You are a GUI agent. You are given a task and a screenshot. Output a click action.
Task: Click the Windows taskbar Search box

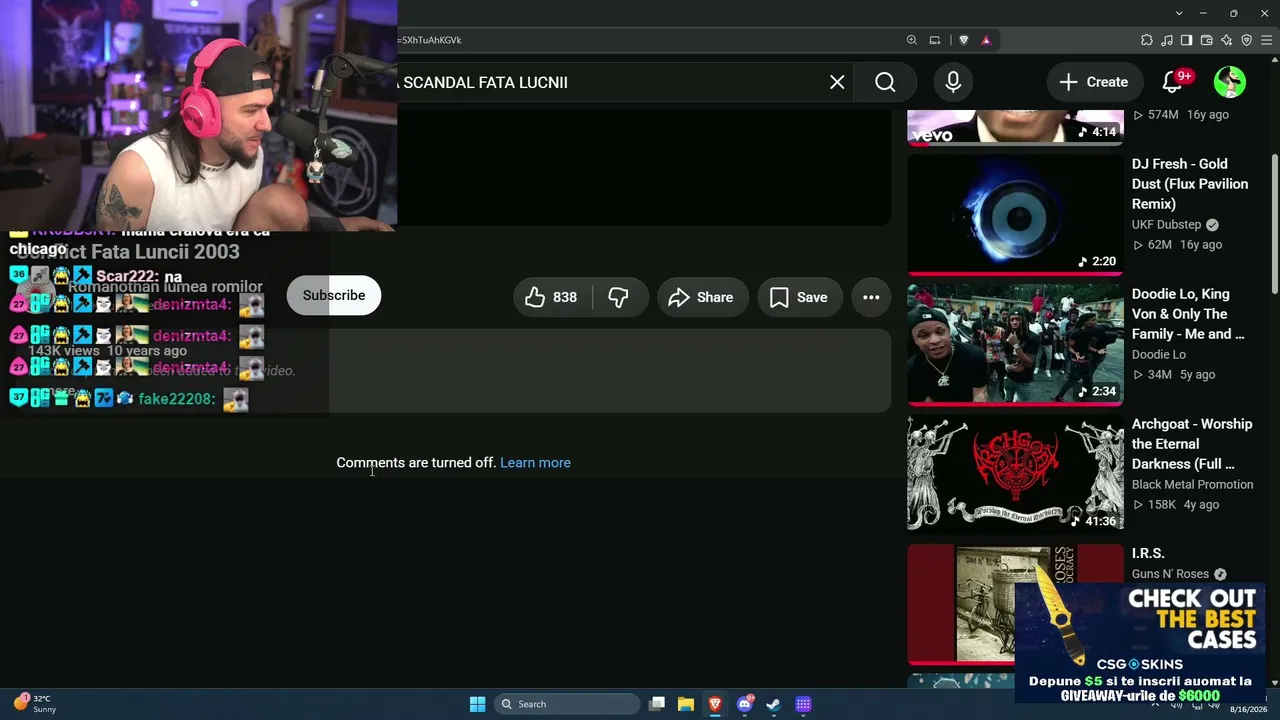point(567,704)
